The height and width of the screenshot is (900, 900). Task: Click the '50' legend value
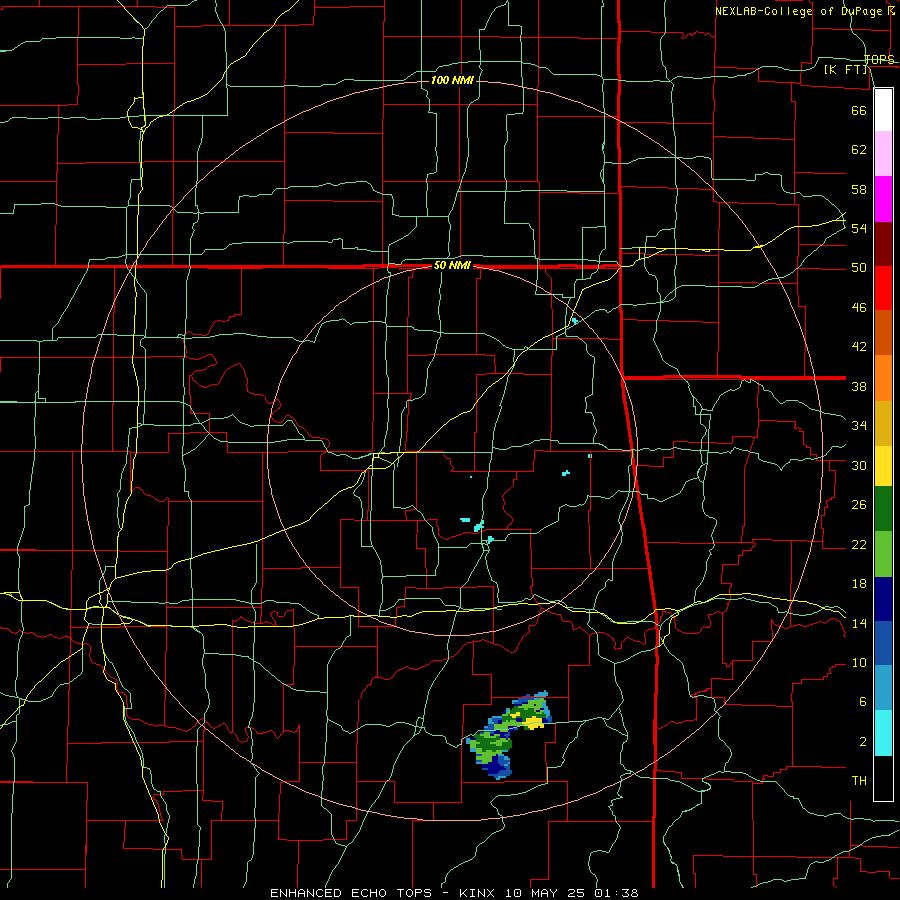coord(859,267)
